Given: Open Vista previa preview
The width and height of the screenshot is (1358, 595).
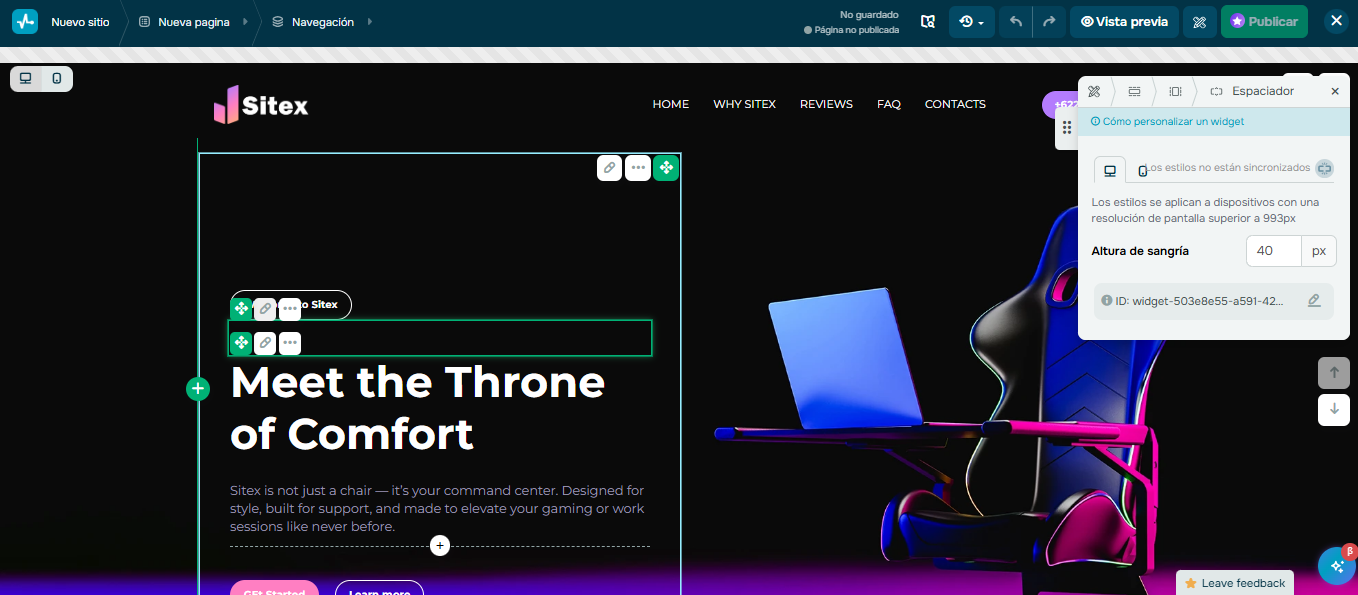Looking at the screenshot, I should coord(1124,22).
